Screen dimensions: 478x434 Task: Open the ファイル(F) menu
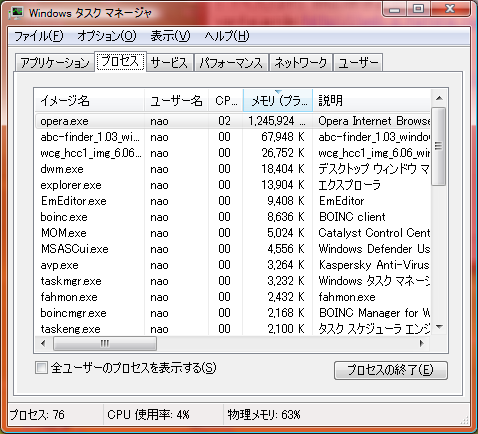pyautogui.click(x=38, y=36)
